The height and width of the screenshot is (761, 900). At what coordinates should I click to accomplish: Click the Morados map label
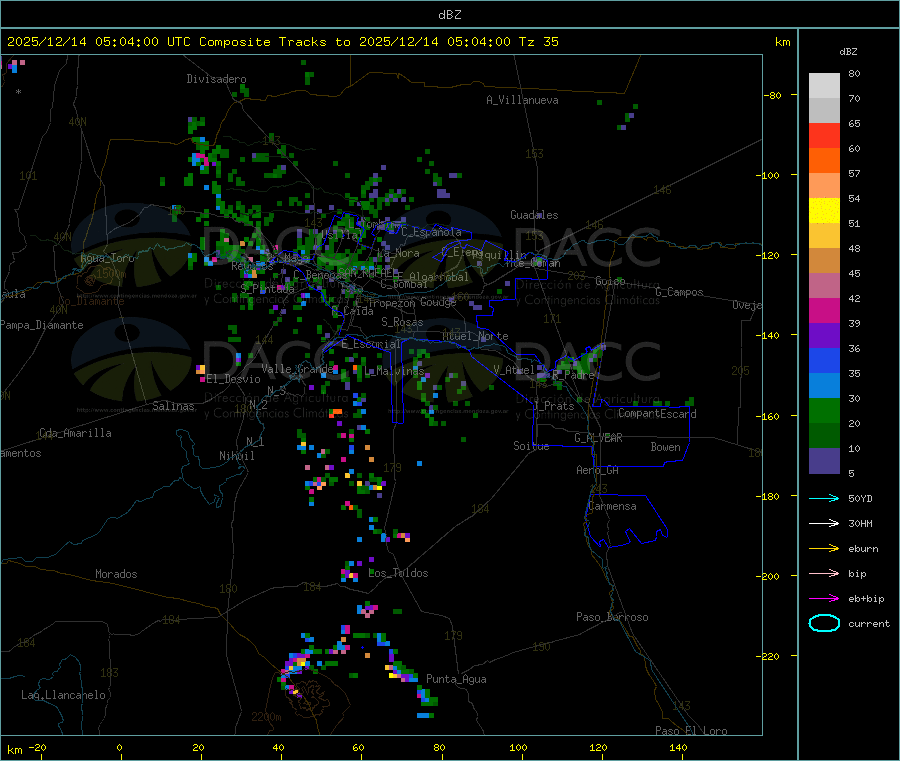click(117, 574)
